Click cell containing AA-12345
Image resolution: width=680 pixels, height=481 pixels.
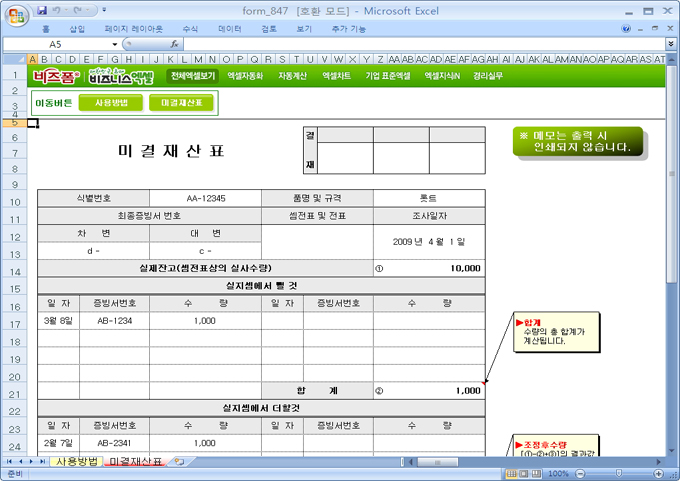pyautogui.click(x=205, y=198)
